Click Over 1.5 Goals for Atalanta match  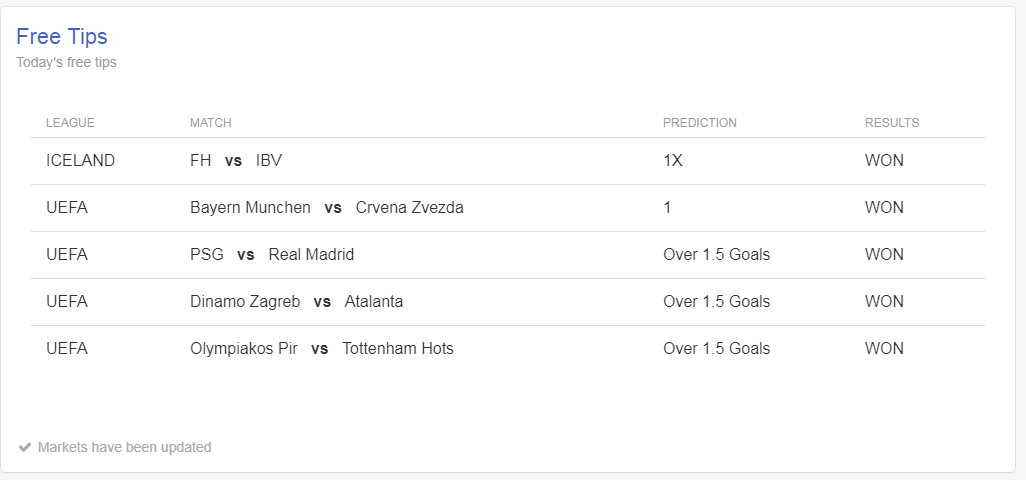[716, 302]
